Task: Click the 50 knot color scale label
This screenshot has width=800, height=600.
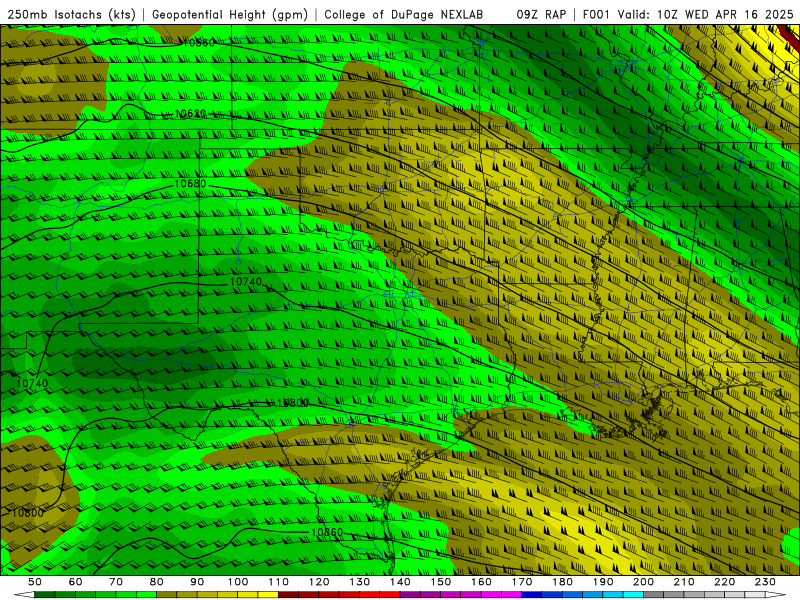Action: click(35, 582)
